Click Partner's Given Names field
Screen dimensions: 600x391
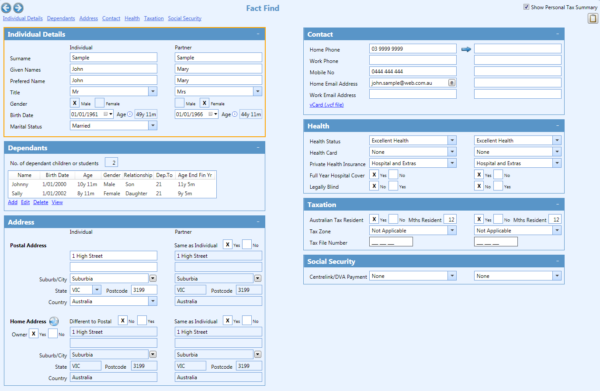tap(218, 69)
